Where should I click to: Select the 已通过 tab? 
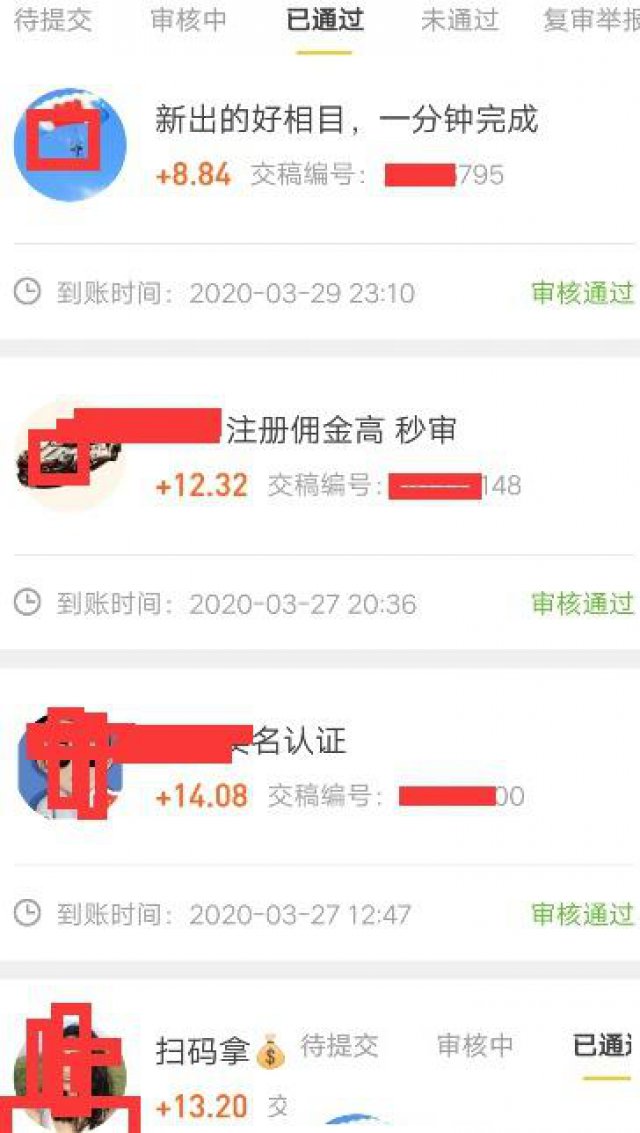pos(325,21)
